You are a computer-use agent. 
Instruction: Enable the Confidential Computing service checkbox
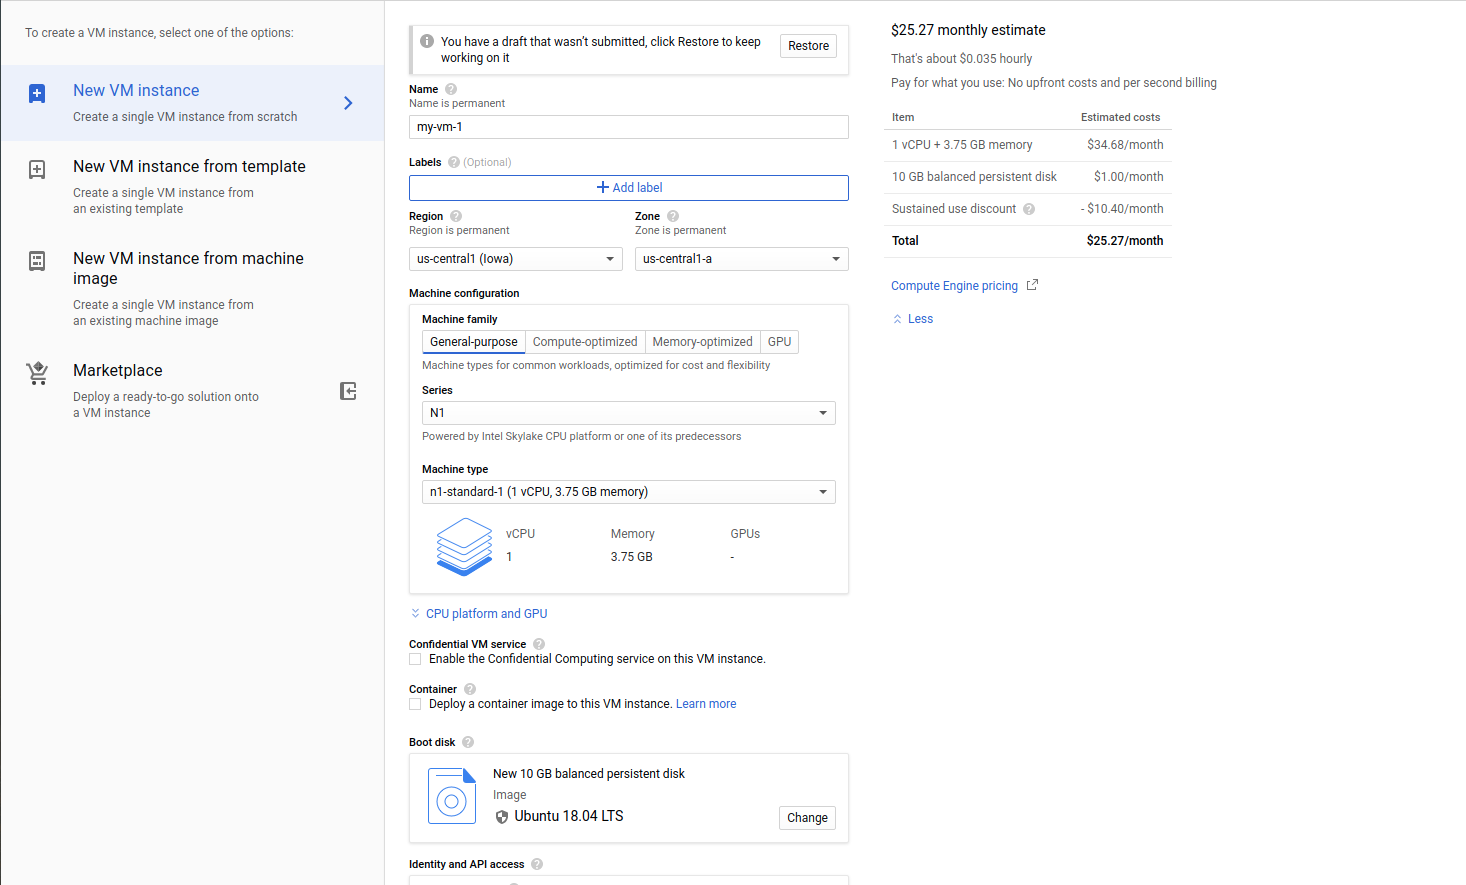coord(415,658)
